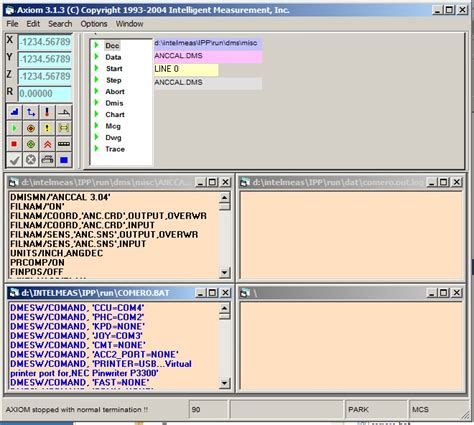Screen dimensions: 474x425
Task: Click the Y coordinate value field
Action: point(45,59)
